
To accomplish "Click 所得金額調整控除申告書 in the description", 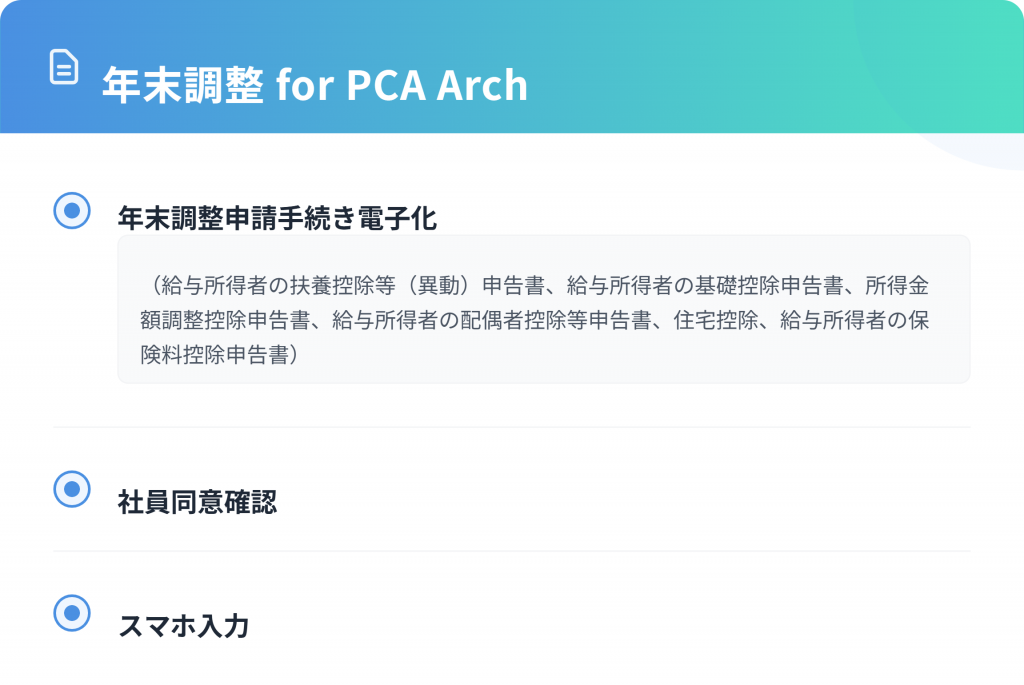I will click(230, 320).
